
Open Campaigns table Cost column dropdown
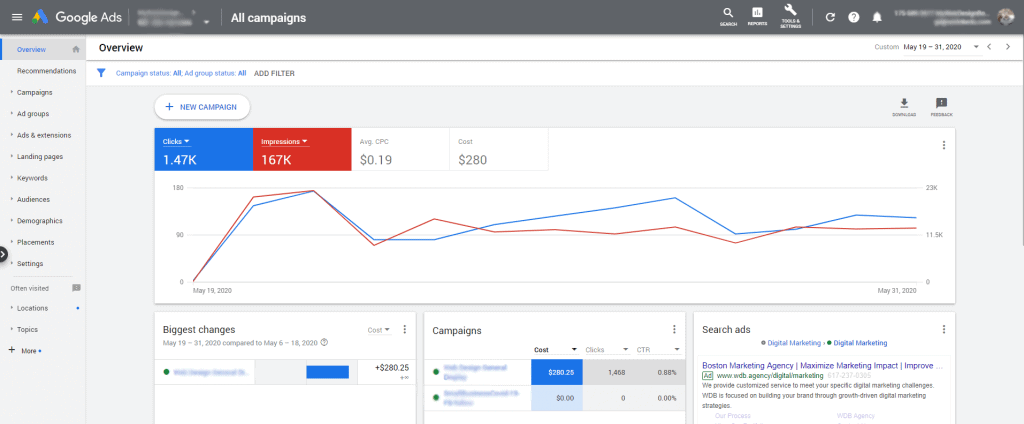point(575,350)
